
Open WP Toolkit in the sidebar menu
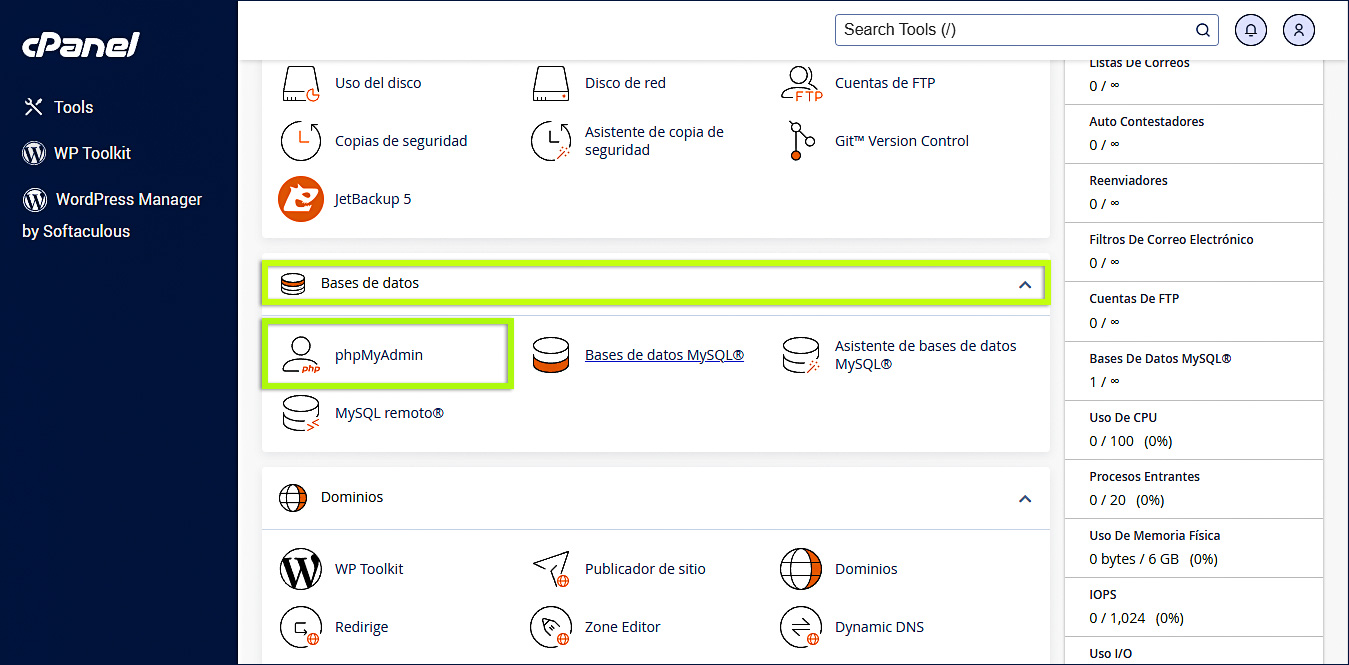[x=93, y=153]
